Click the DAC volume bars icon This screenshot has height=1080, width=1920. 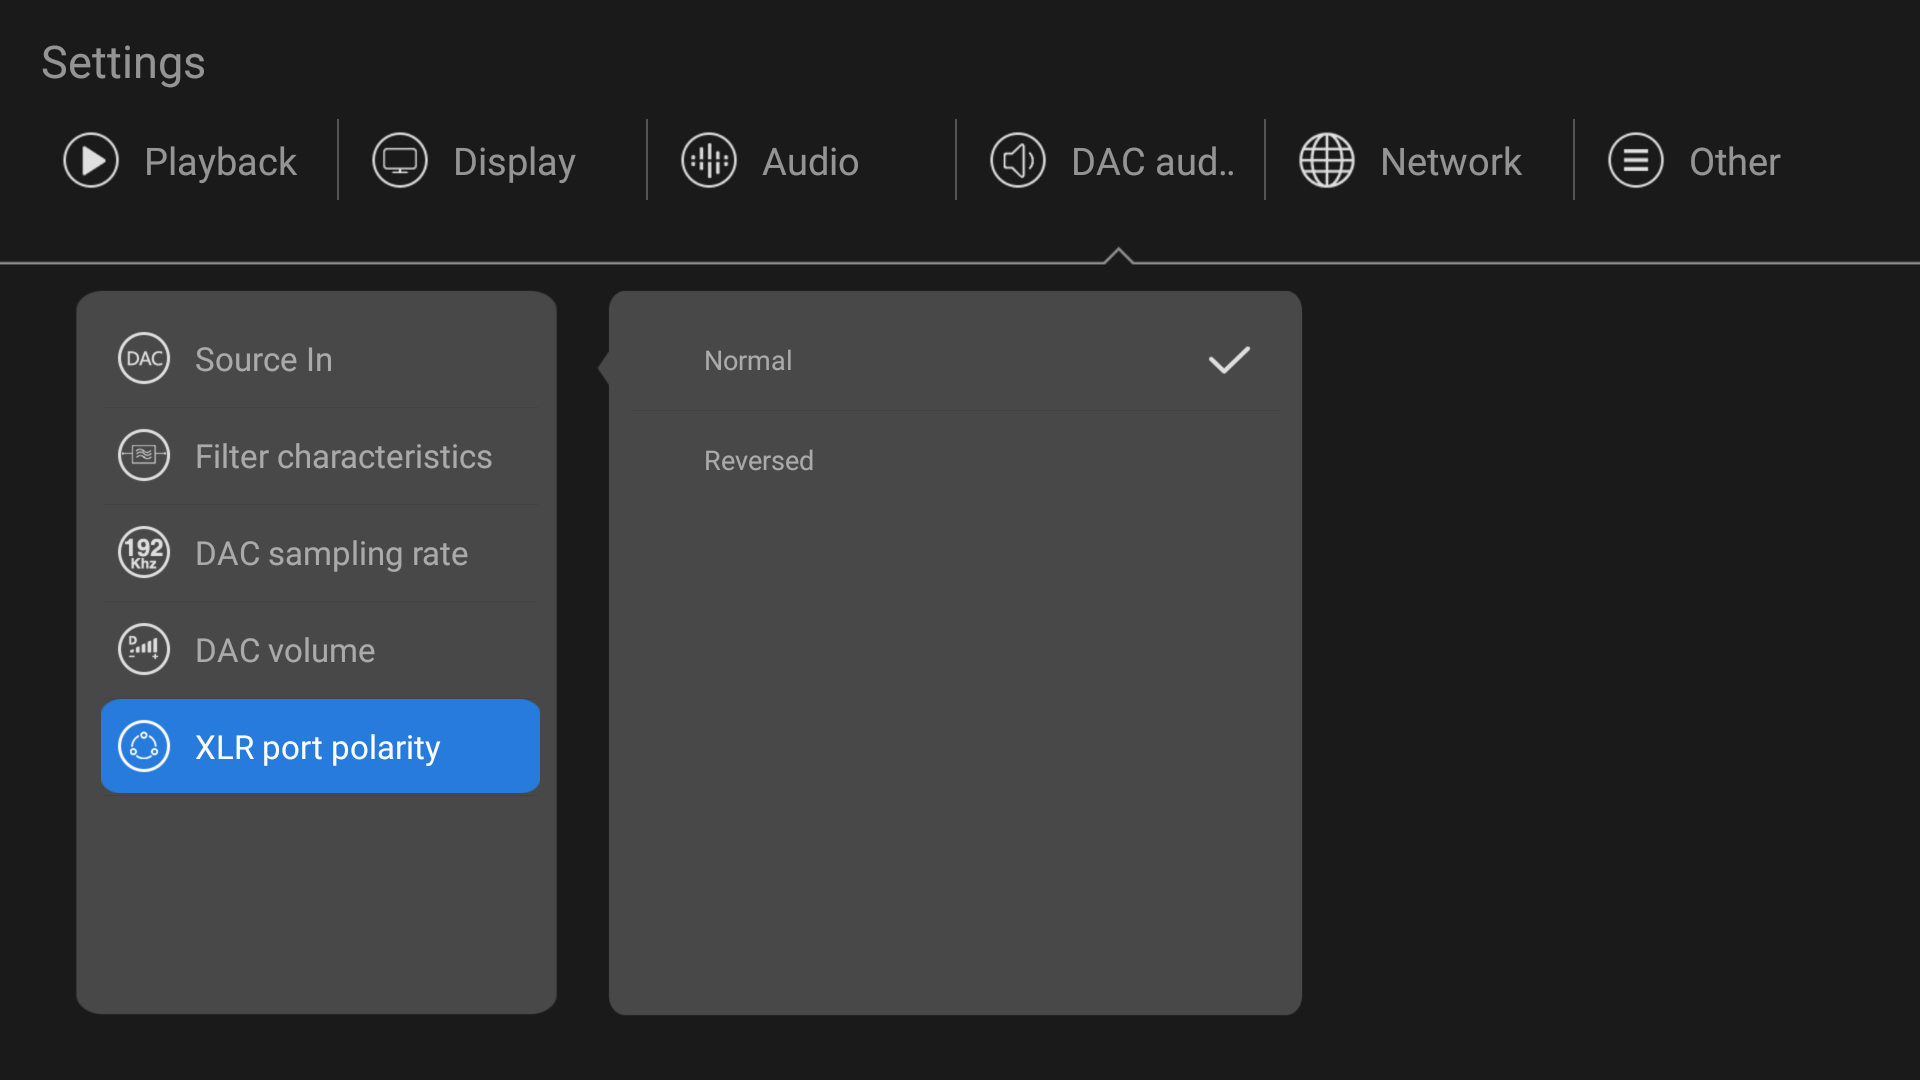[144, 650]
